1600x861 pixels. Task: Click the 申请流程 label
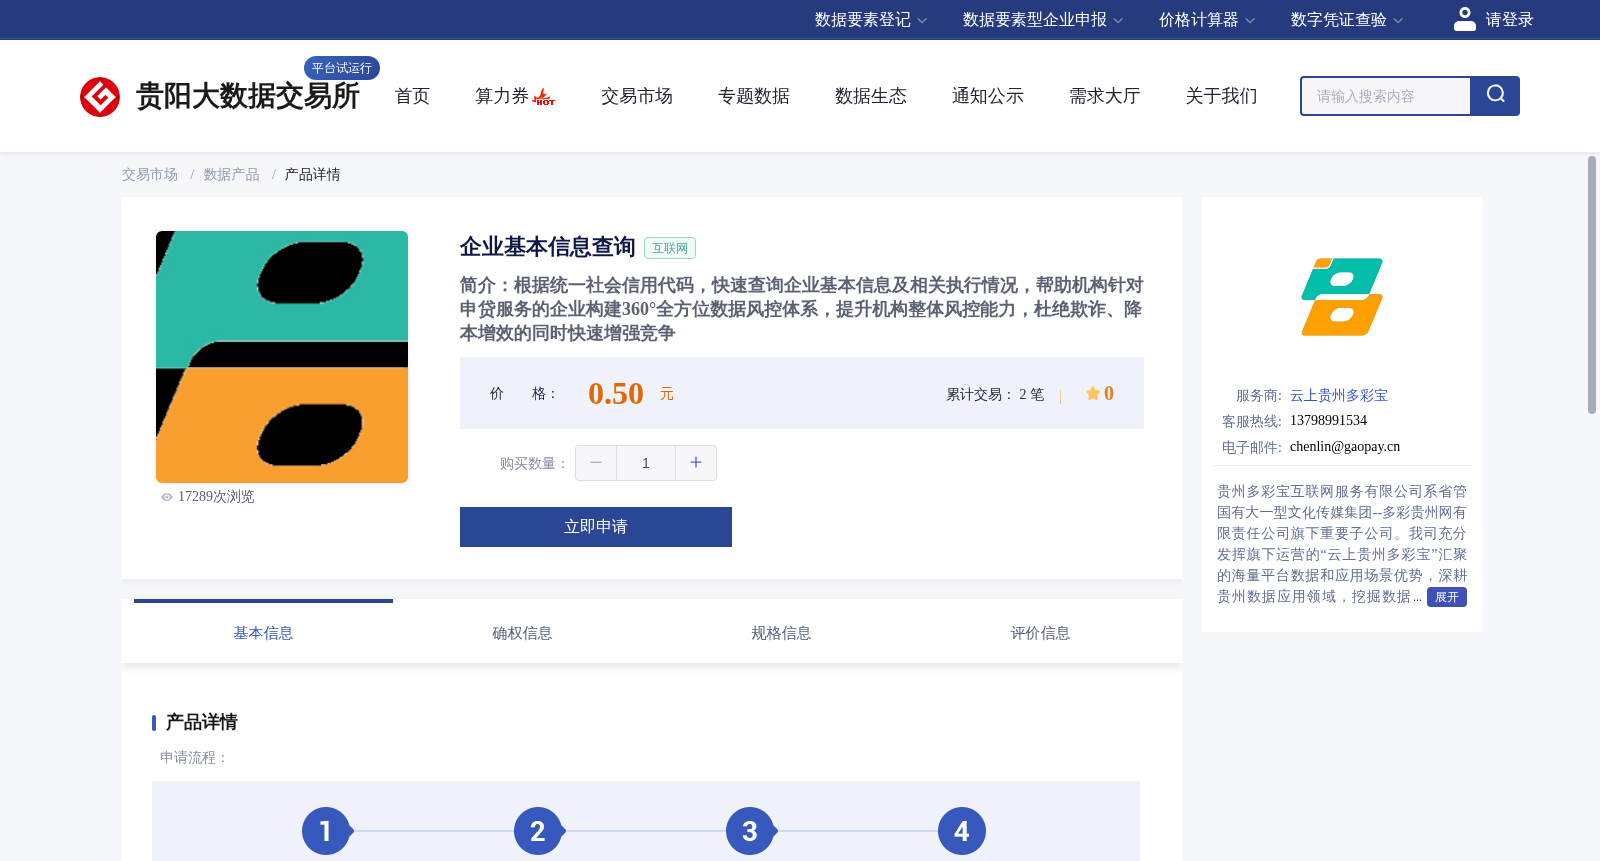pyautogui.click(x=195, y=758)
